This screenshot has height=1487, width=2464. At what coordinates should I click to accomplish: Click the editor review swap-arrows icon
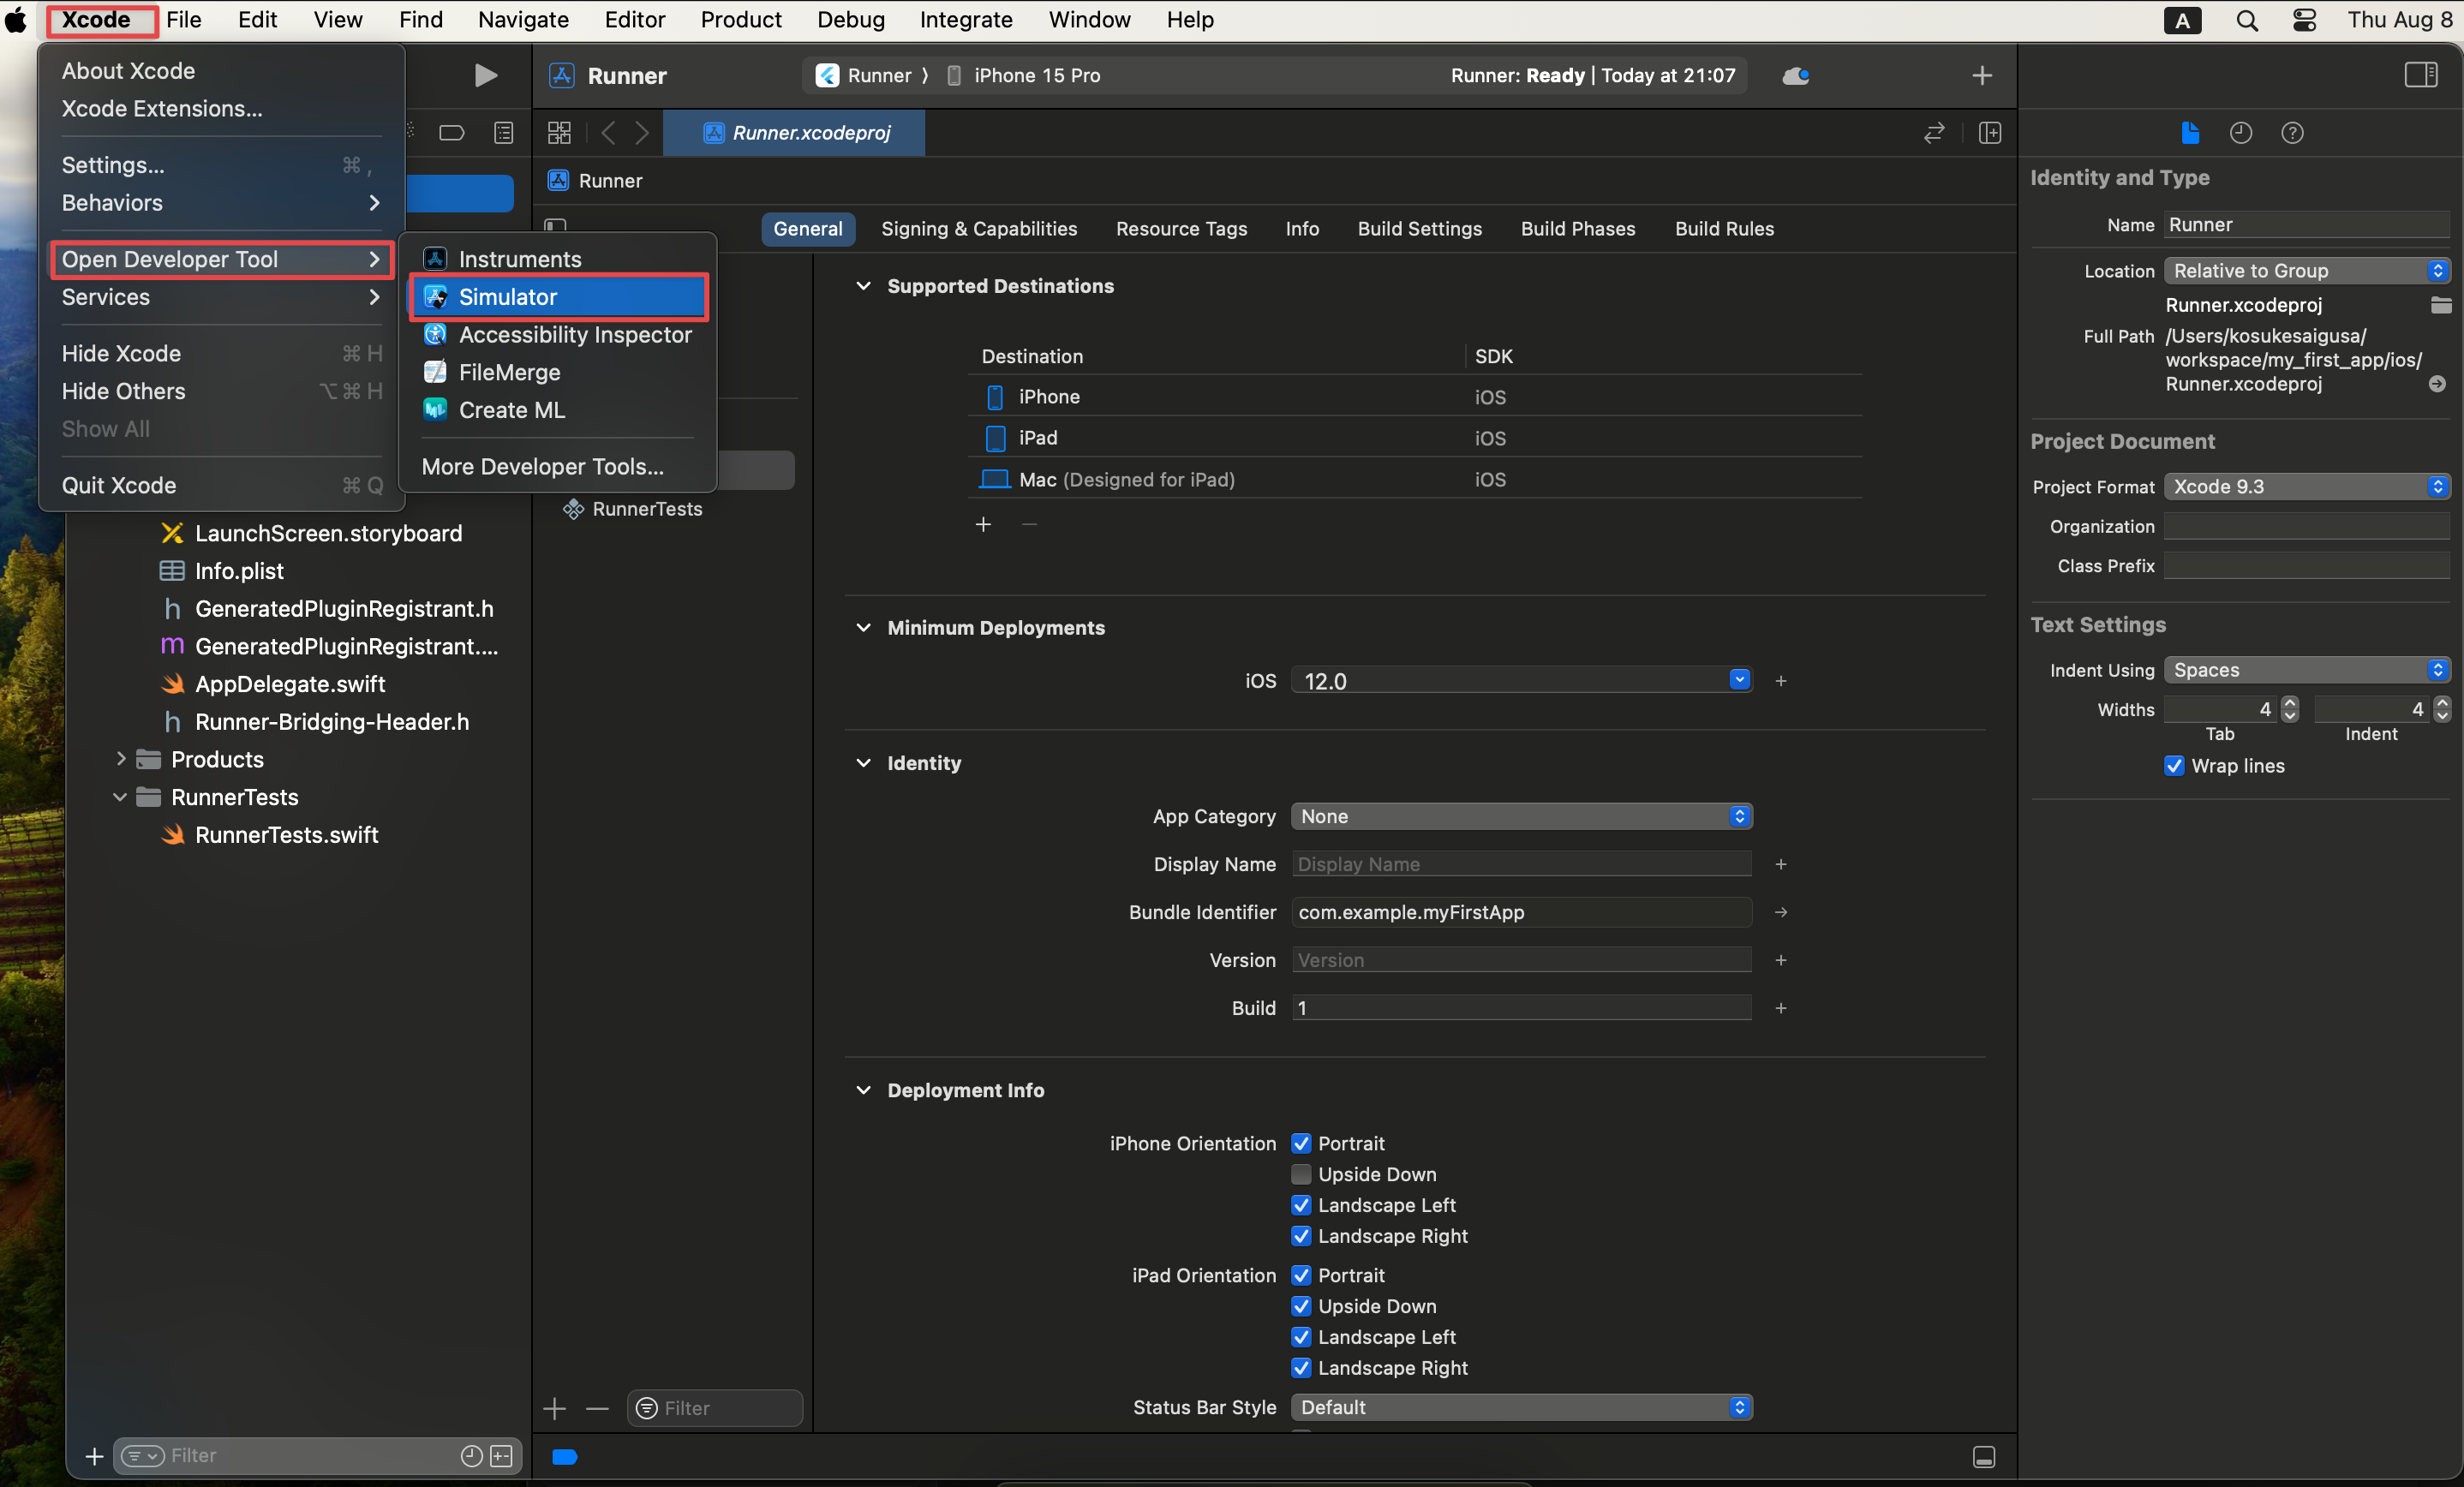1934,132
